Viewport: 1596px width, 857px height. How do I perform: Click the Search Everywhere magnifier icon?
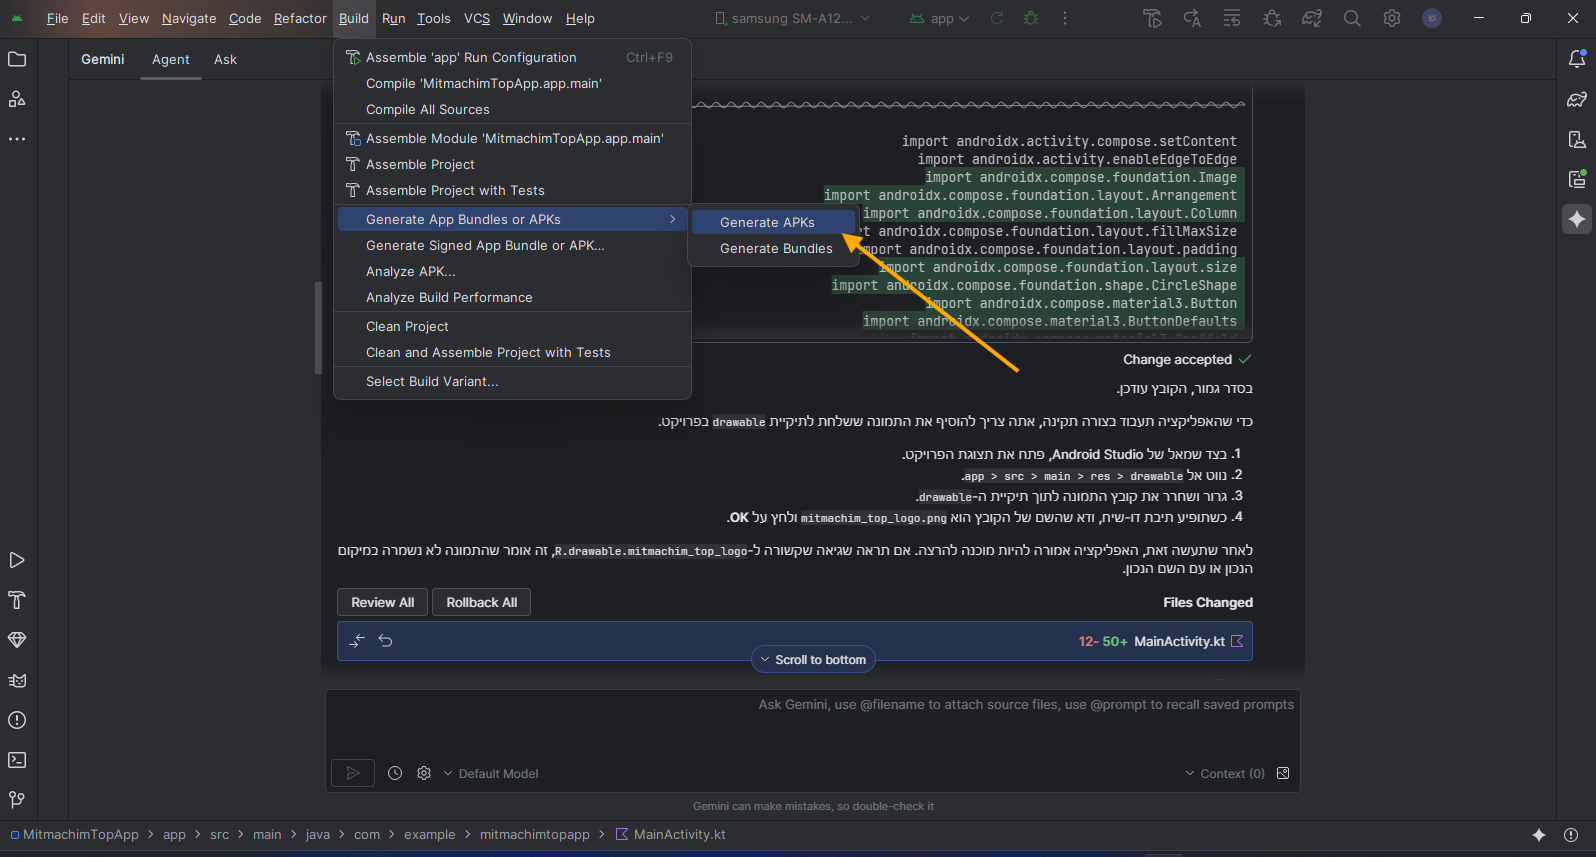pyautogui.click(x=1352, y=18)
